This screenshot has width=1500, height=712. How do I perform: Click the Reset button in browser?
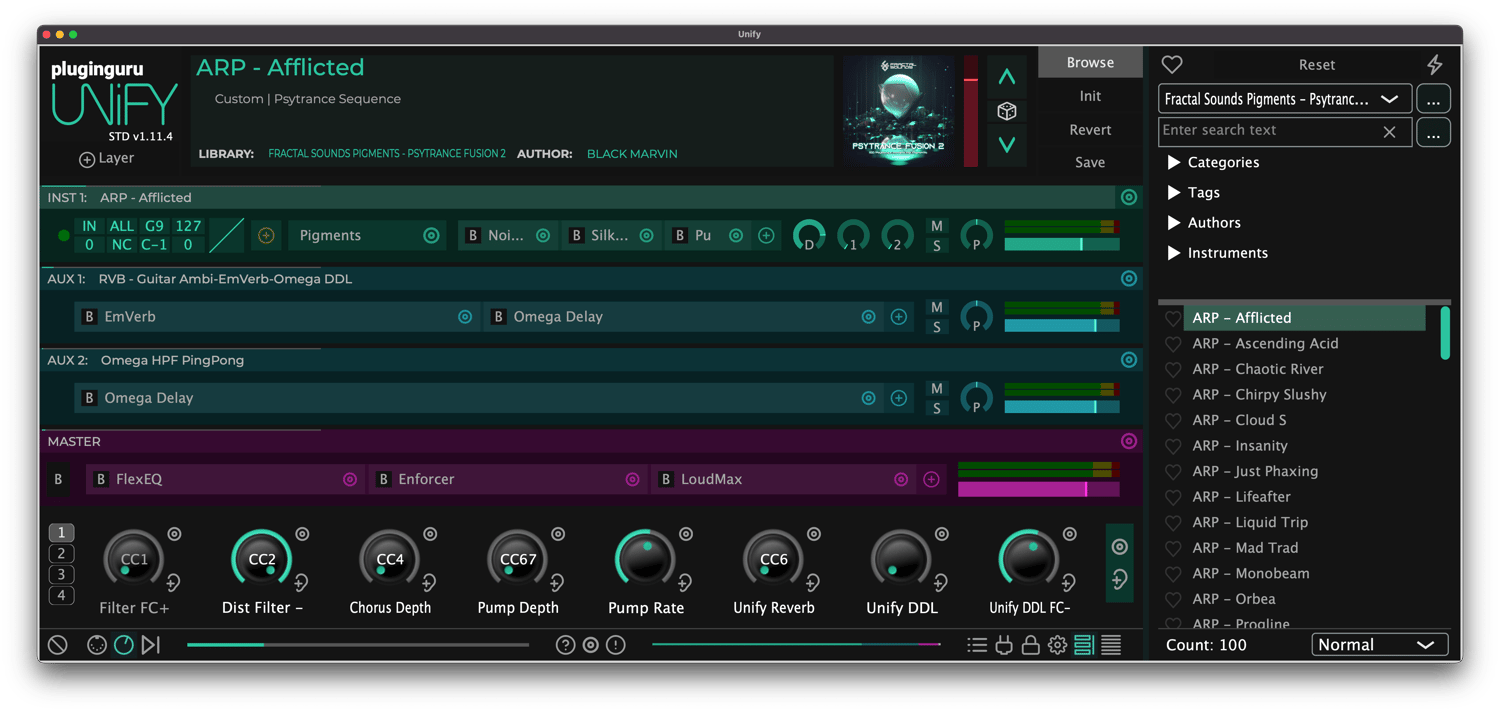tap(1316, 65)
